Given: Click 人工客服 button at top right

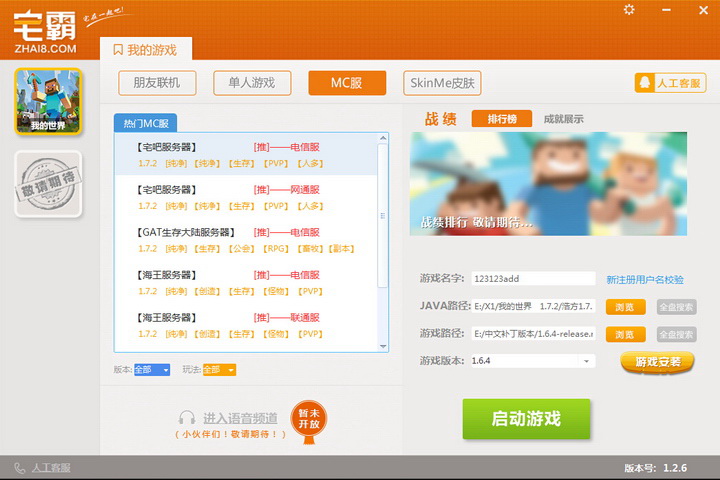Looking at the screenshot, I should pos(670,83).
